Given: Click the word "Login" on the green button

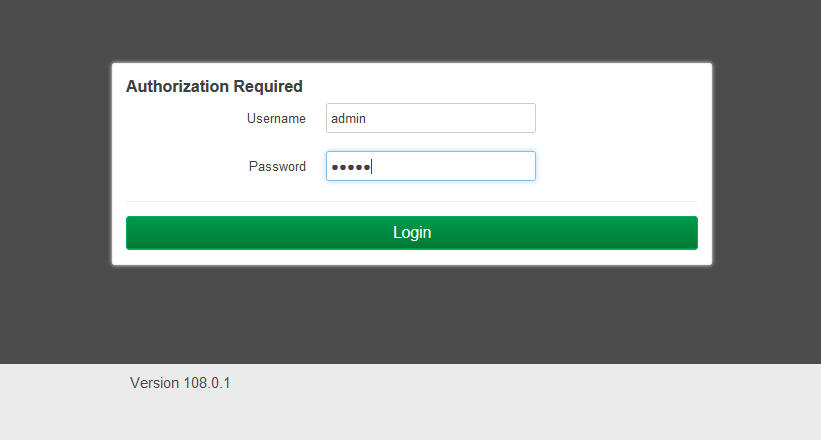Looking at the screenshot, I should [412, 233].
